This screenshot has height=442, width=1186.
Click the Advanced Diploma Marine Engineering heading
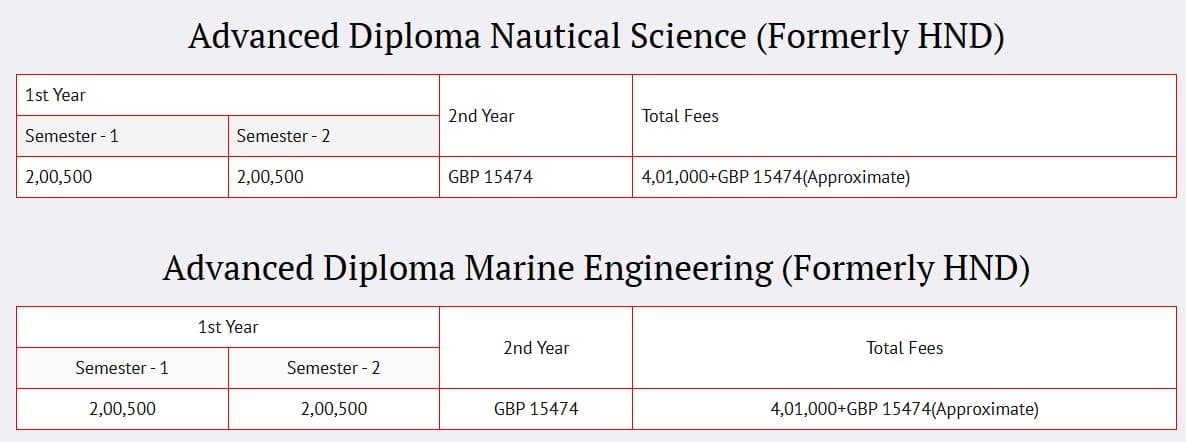point(596,269)
